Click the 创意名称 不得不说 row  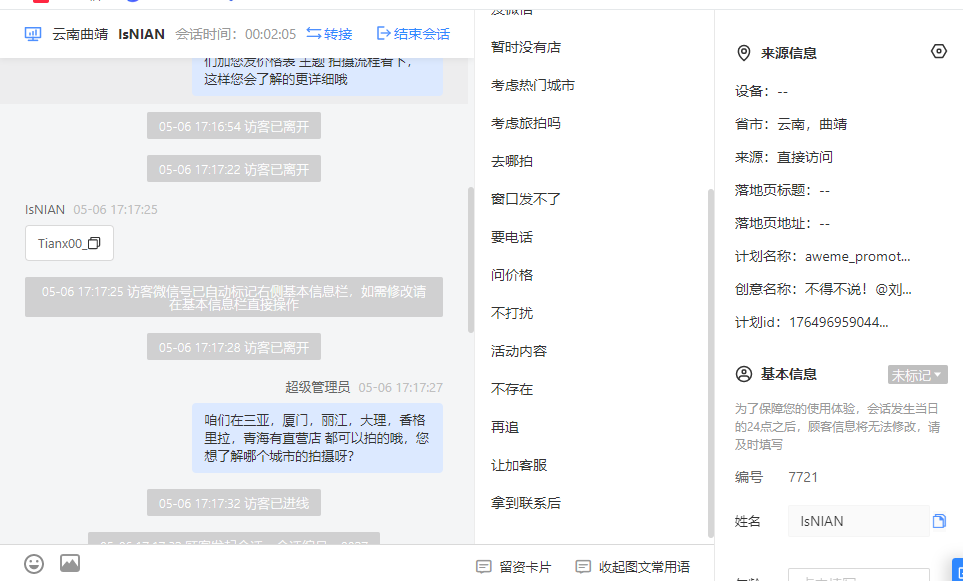coord(824,289)
